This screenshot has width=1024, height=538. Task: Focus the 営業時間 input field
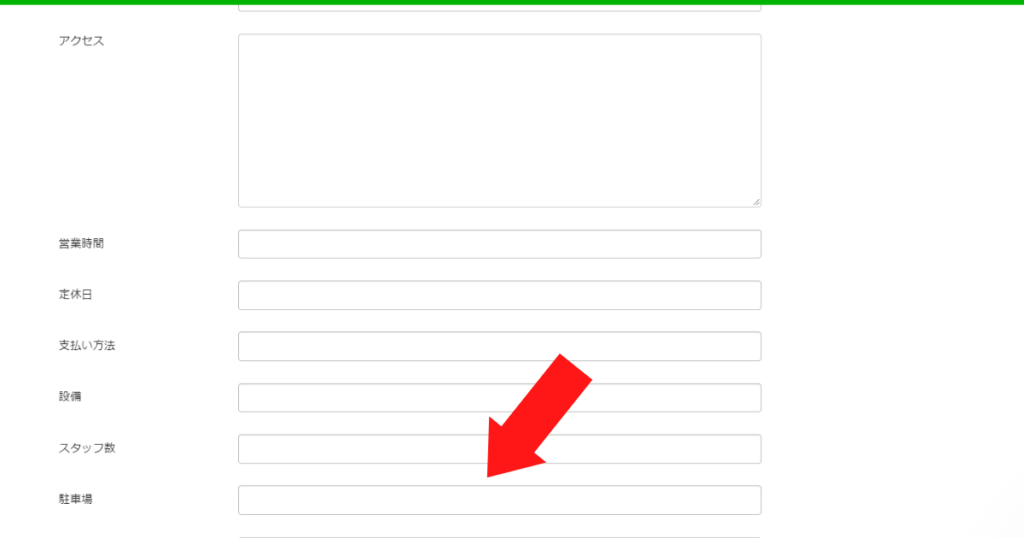point(500,244)
